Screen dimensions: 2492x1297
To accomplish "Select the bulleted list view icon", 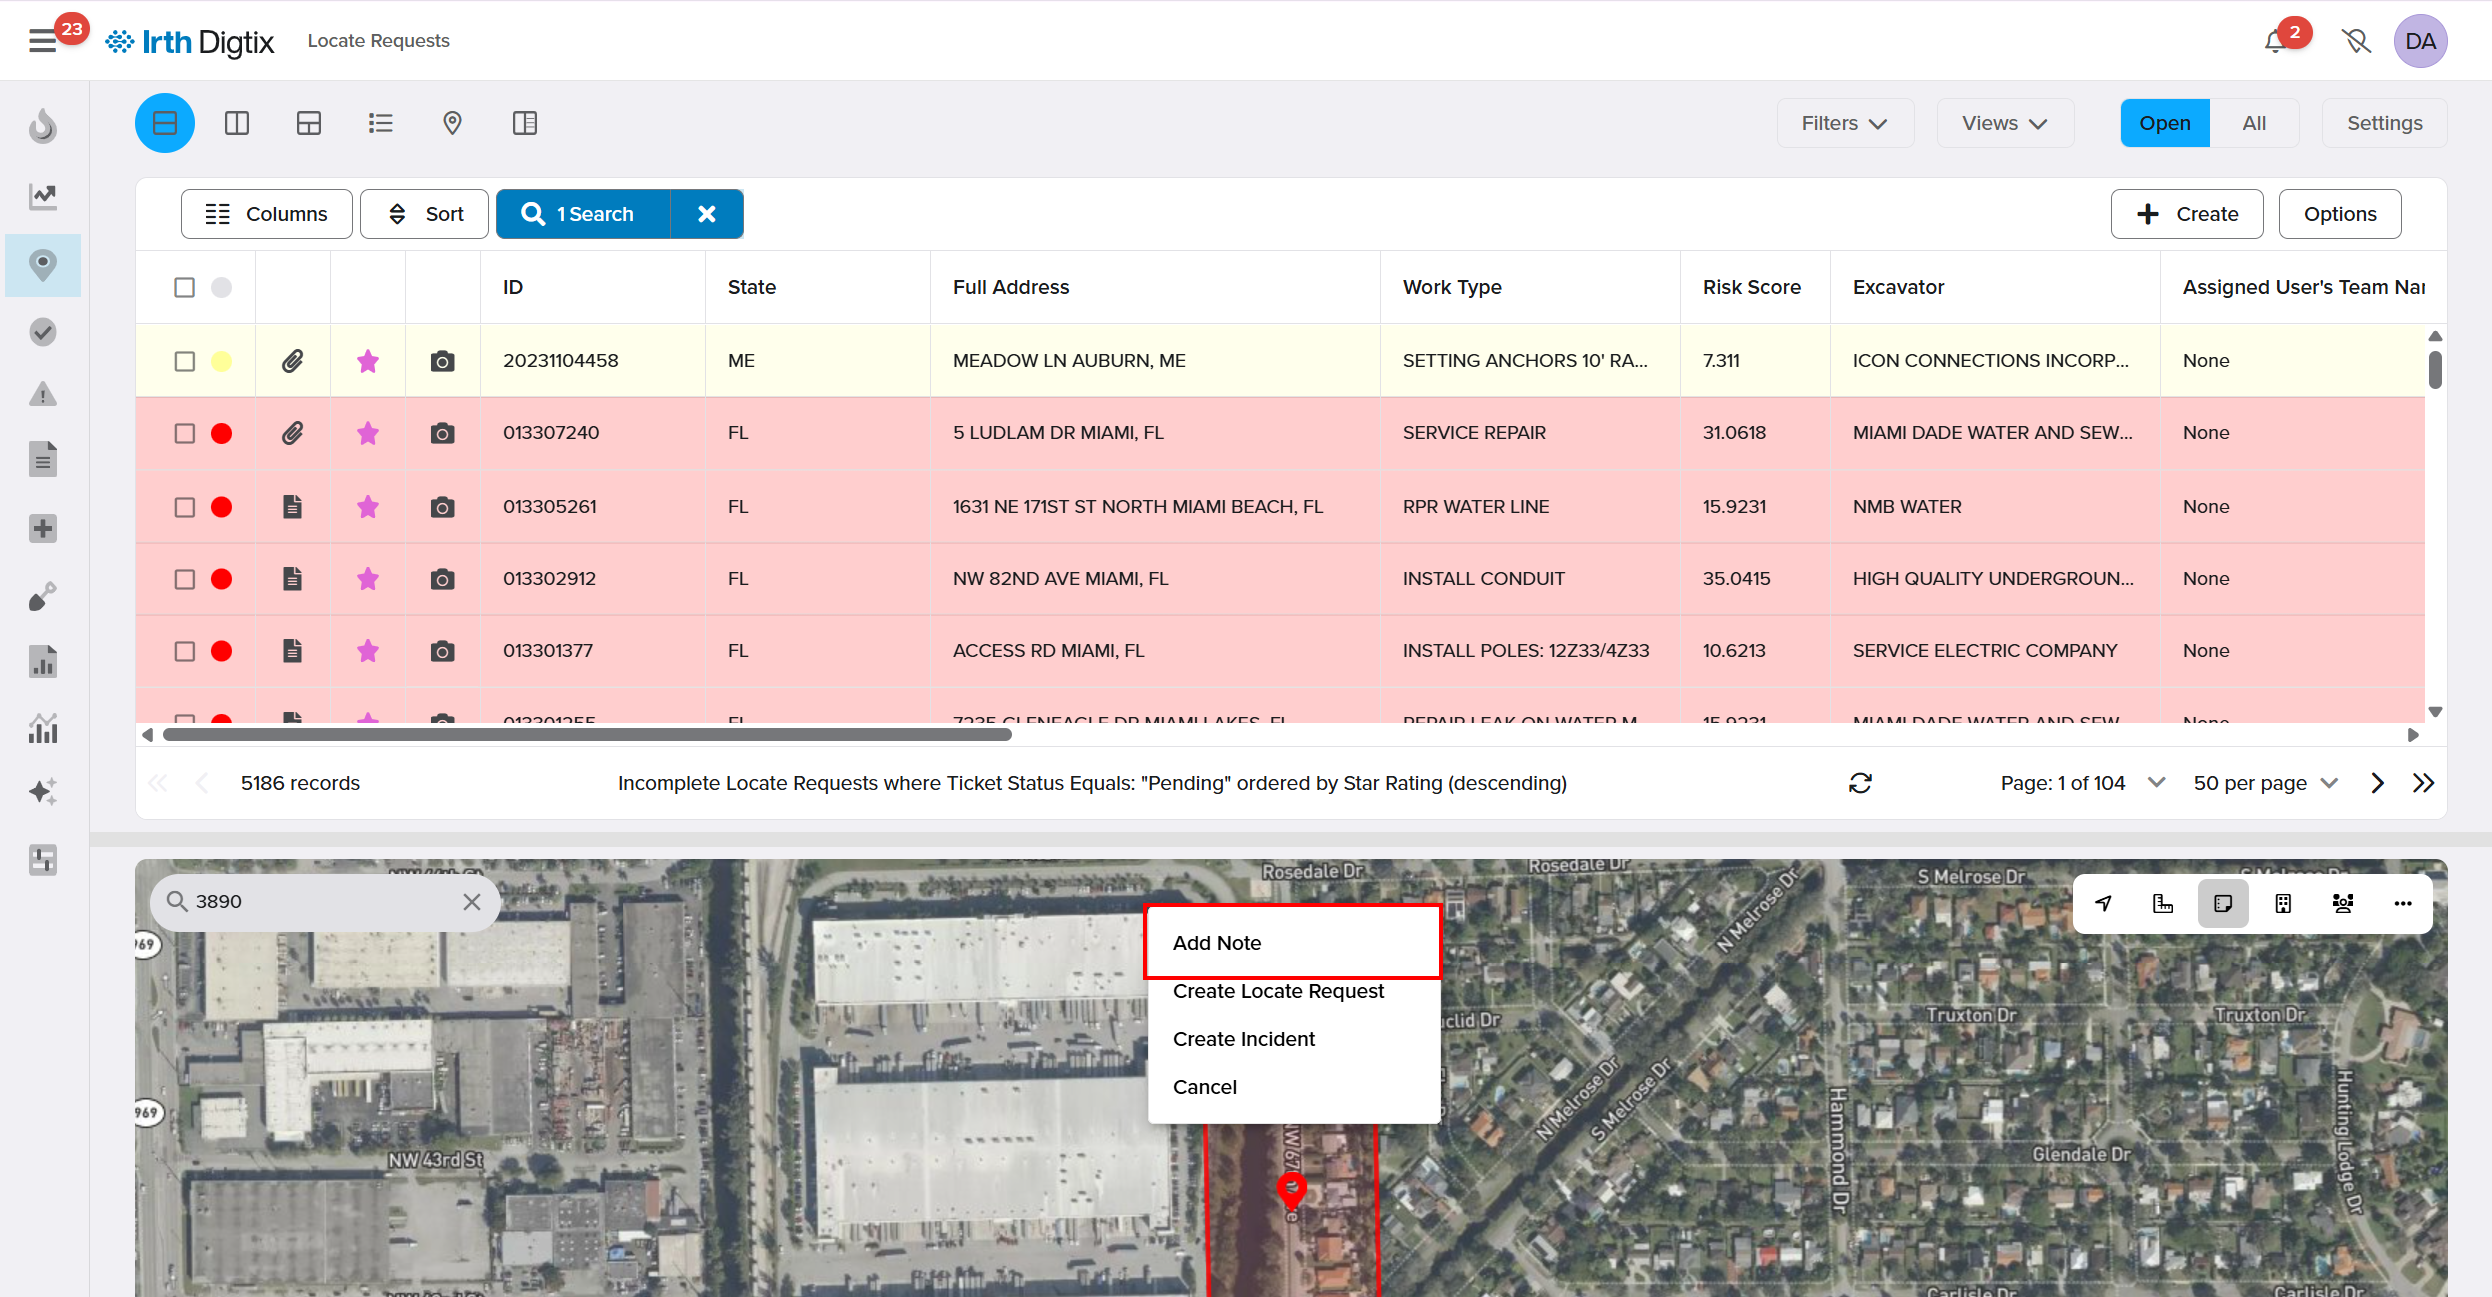I will (380, 123).
